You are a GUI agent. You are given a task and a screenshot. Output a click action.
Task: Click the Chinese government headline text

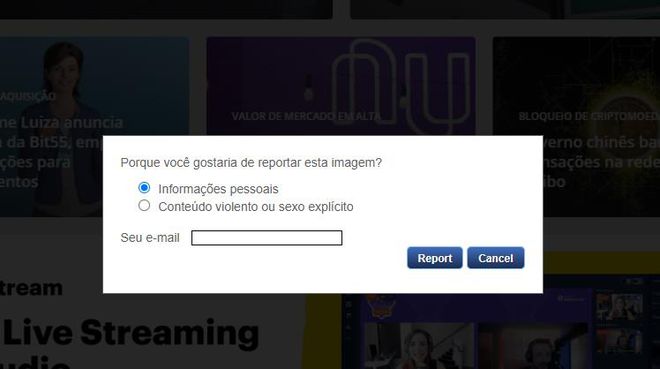(x=602, y=162)
